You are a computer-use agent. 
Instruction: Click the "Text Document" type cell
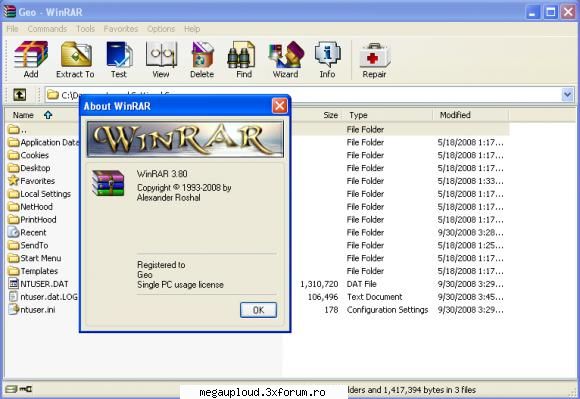coord(374,297)
